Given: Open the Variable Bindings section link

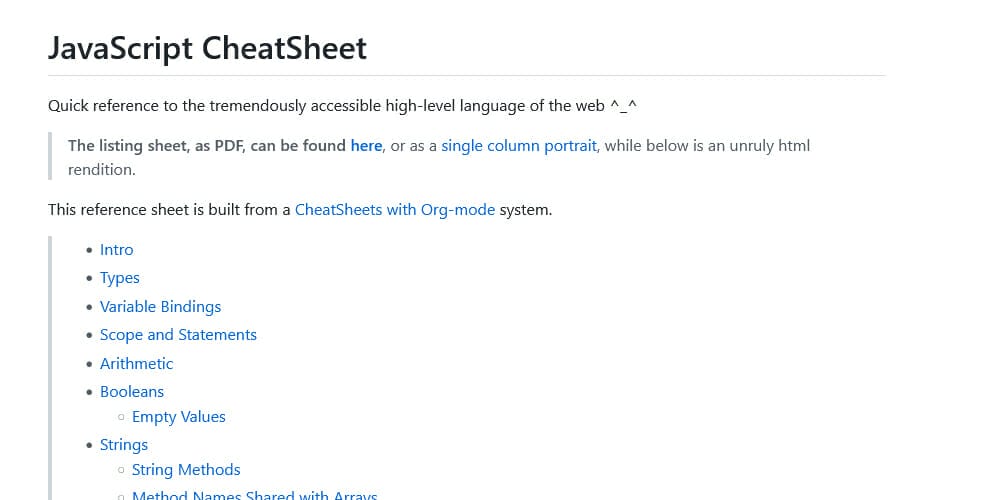Looking at the screenshot, I should point(161,306).
